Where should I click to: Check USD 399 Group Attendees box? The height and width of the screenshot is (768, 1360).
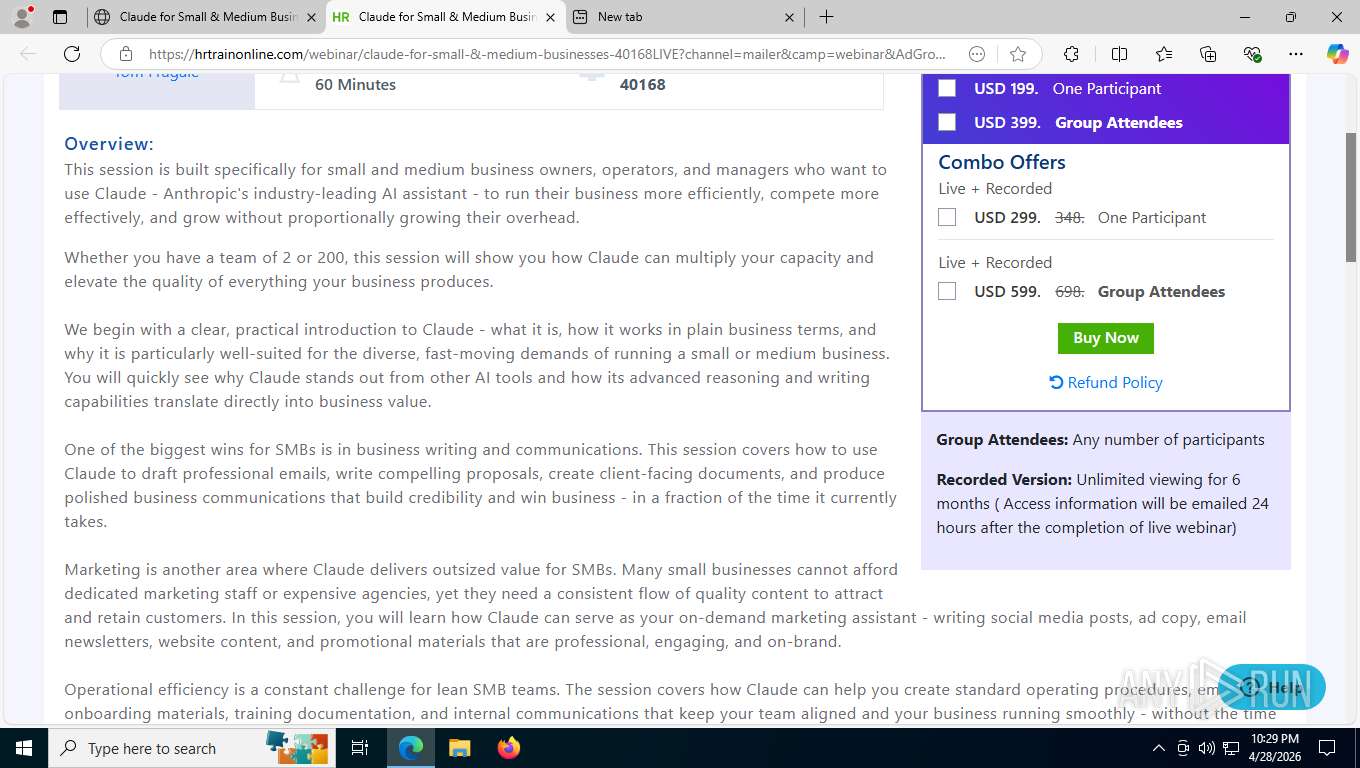pos(947,122)
